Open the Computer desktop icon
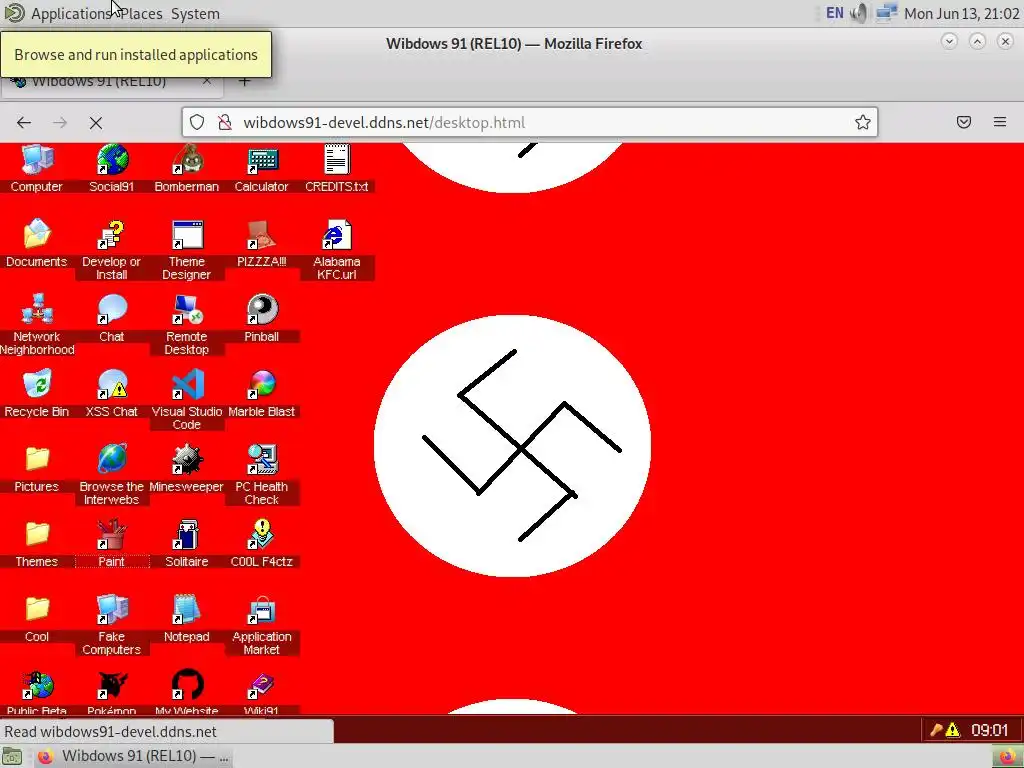This screenshot has width=1024, height=768. coord(37,169)
